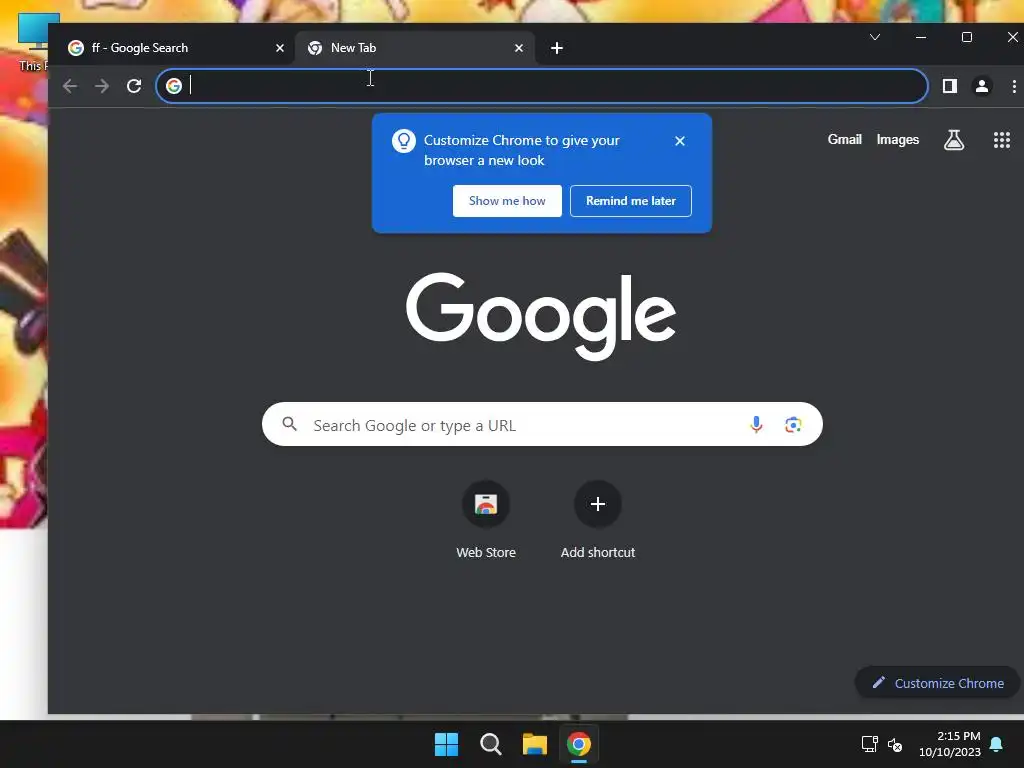Go forward with the forward arrow
The height and width of the screenshot is (768, 1024).
pos(102,86)
